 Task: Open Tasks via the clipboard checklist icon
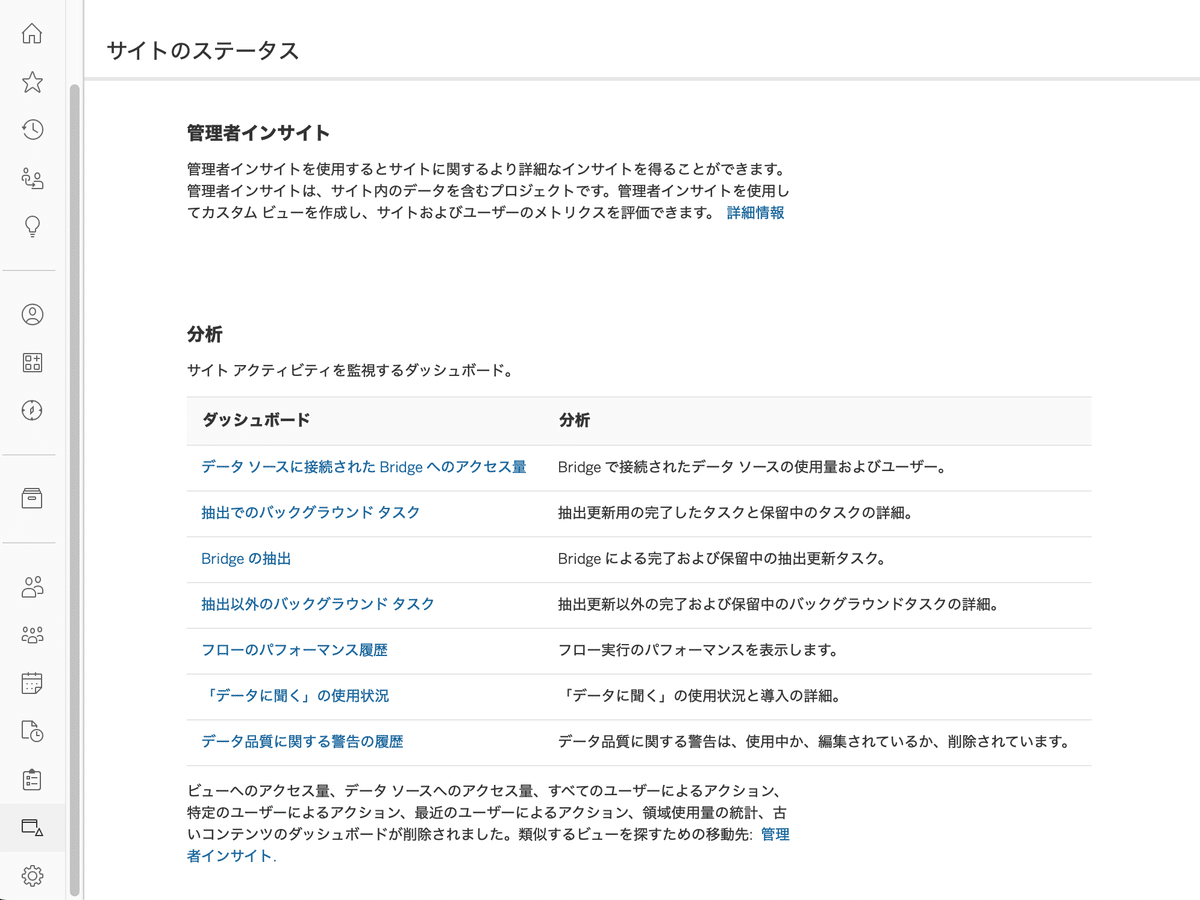coord(32,779)
